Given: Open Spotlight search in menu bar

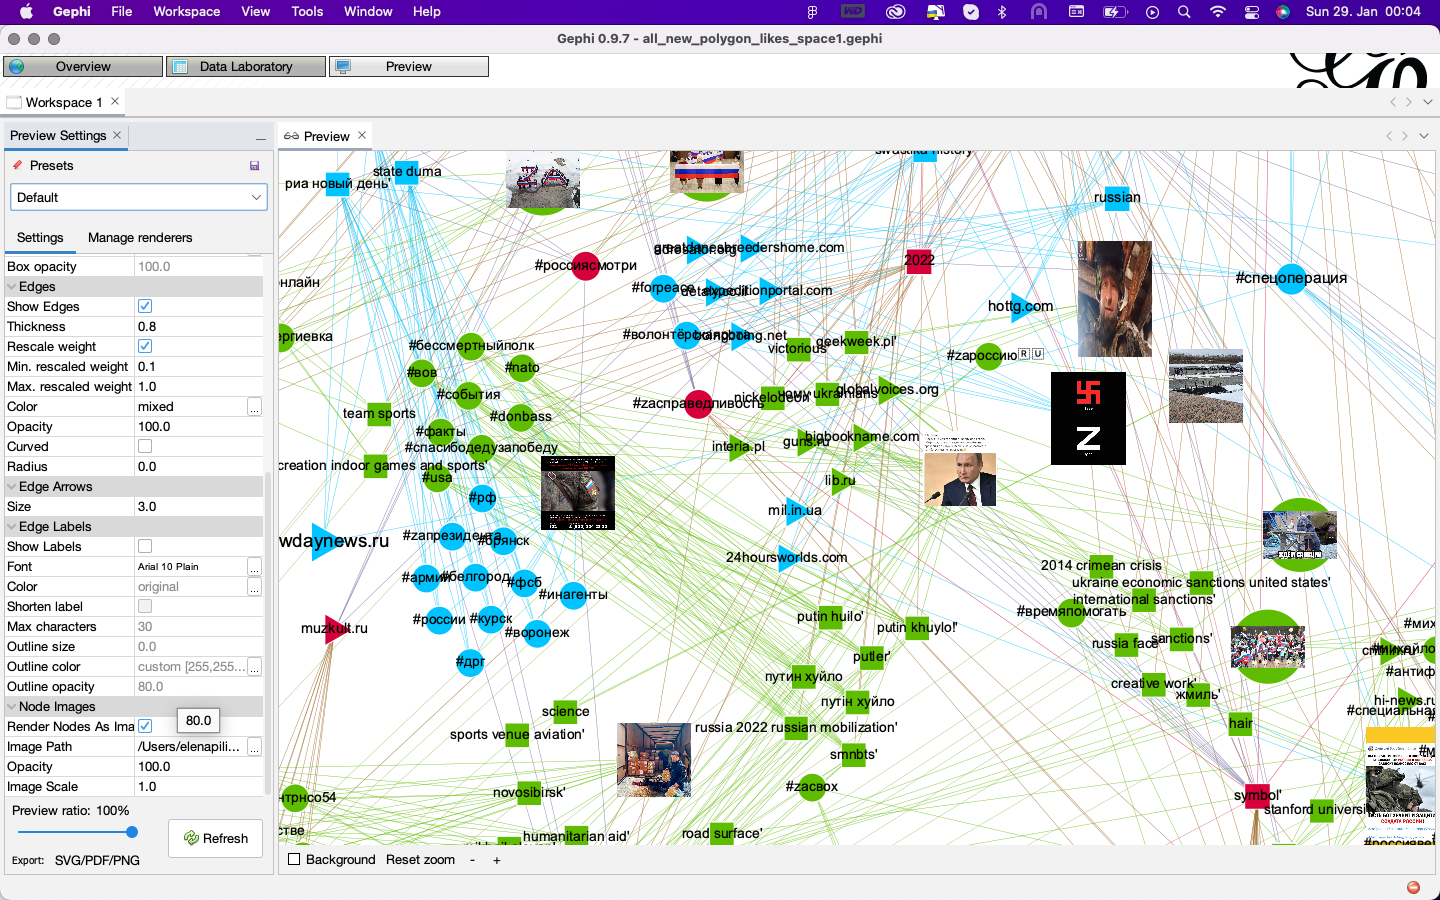Looking at the screenshot, I should [1184, 12].
